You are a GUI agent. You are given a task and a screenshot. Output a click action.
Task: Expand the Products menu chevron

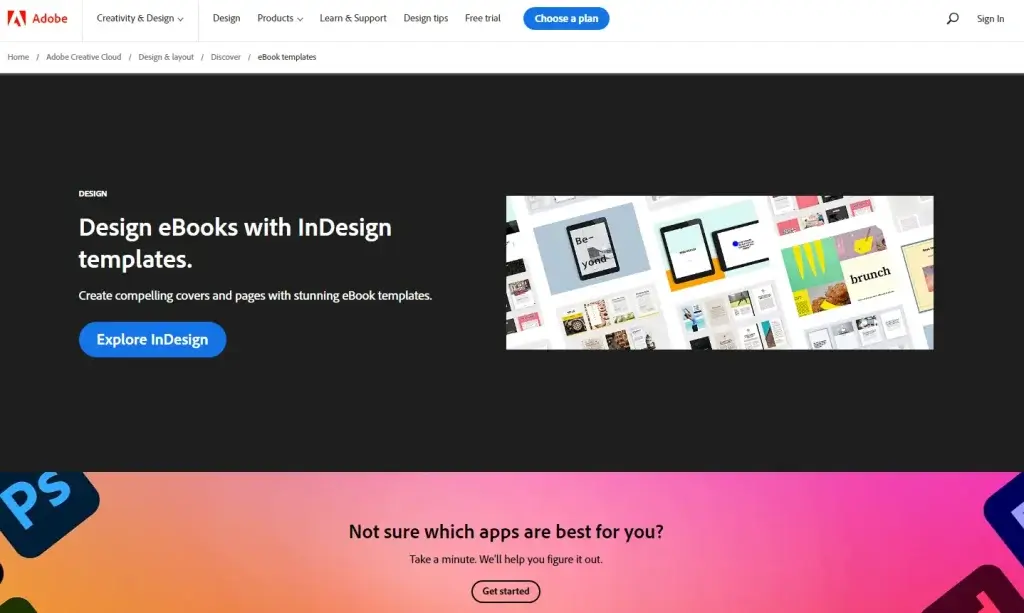[300, 19]
